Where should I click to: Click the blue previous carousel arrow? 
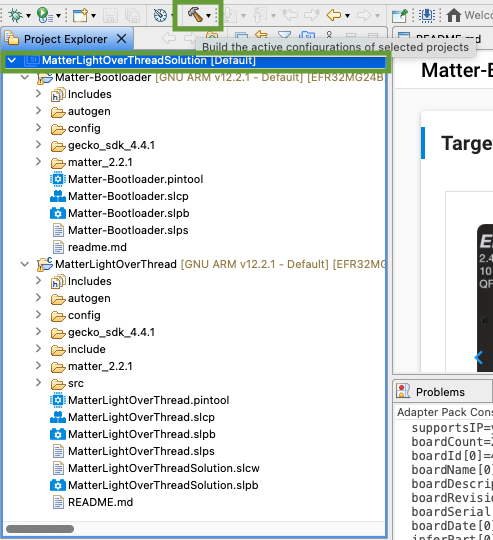point(479,357)
